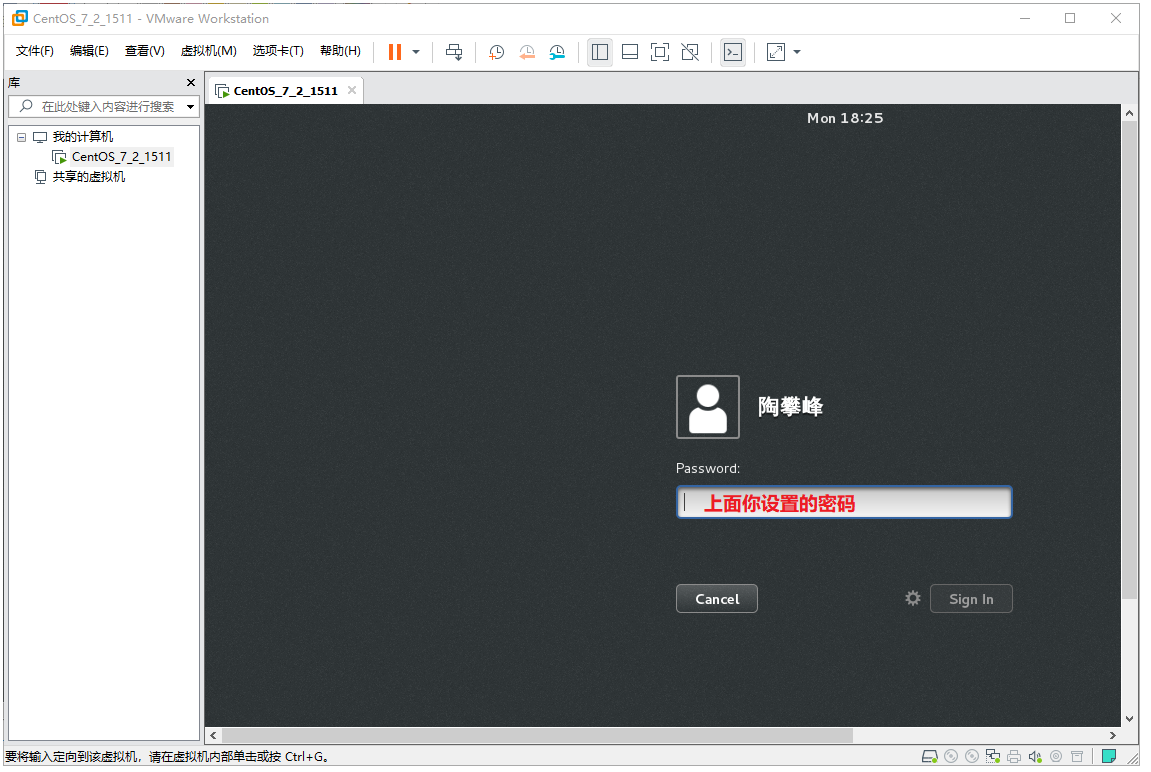Click the horizontal scrollbar right arrow
1151x772 pixels.
pos(1113,735)
